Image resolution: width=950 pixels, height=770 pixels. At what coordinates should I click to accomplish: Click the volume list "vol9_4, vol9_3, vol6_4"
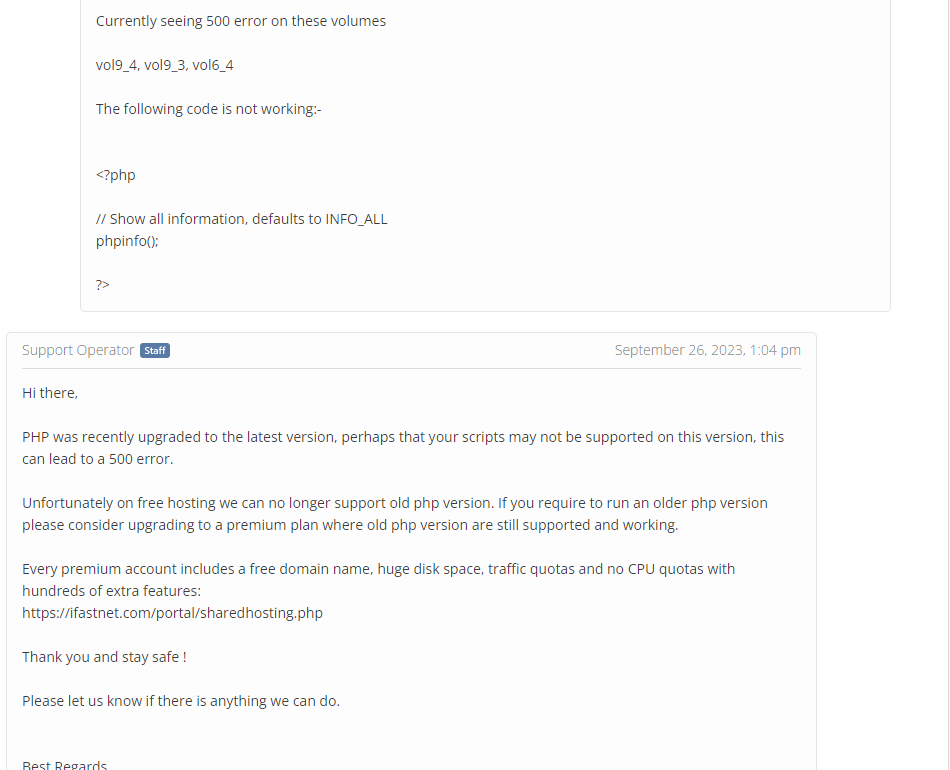164,65
